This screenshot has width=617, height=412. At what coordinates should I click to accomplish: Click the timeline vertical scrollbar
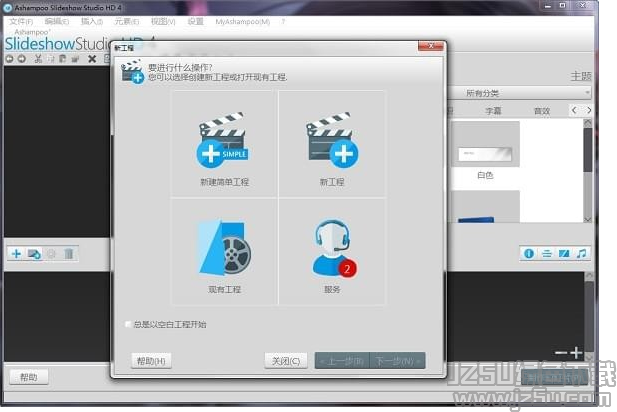tap(589, 315)
